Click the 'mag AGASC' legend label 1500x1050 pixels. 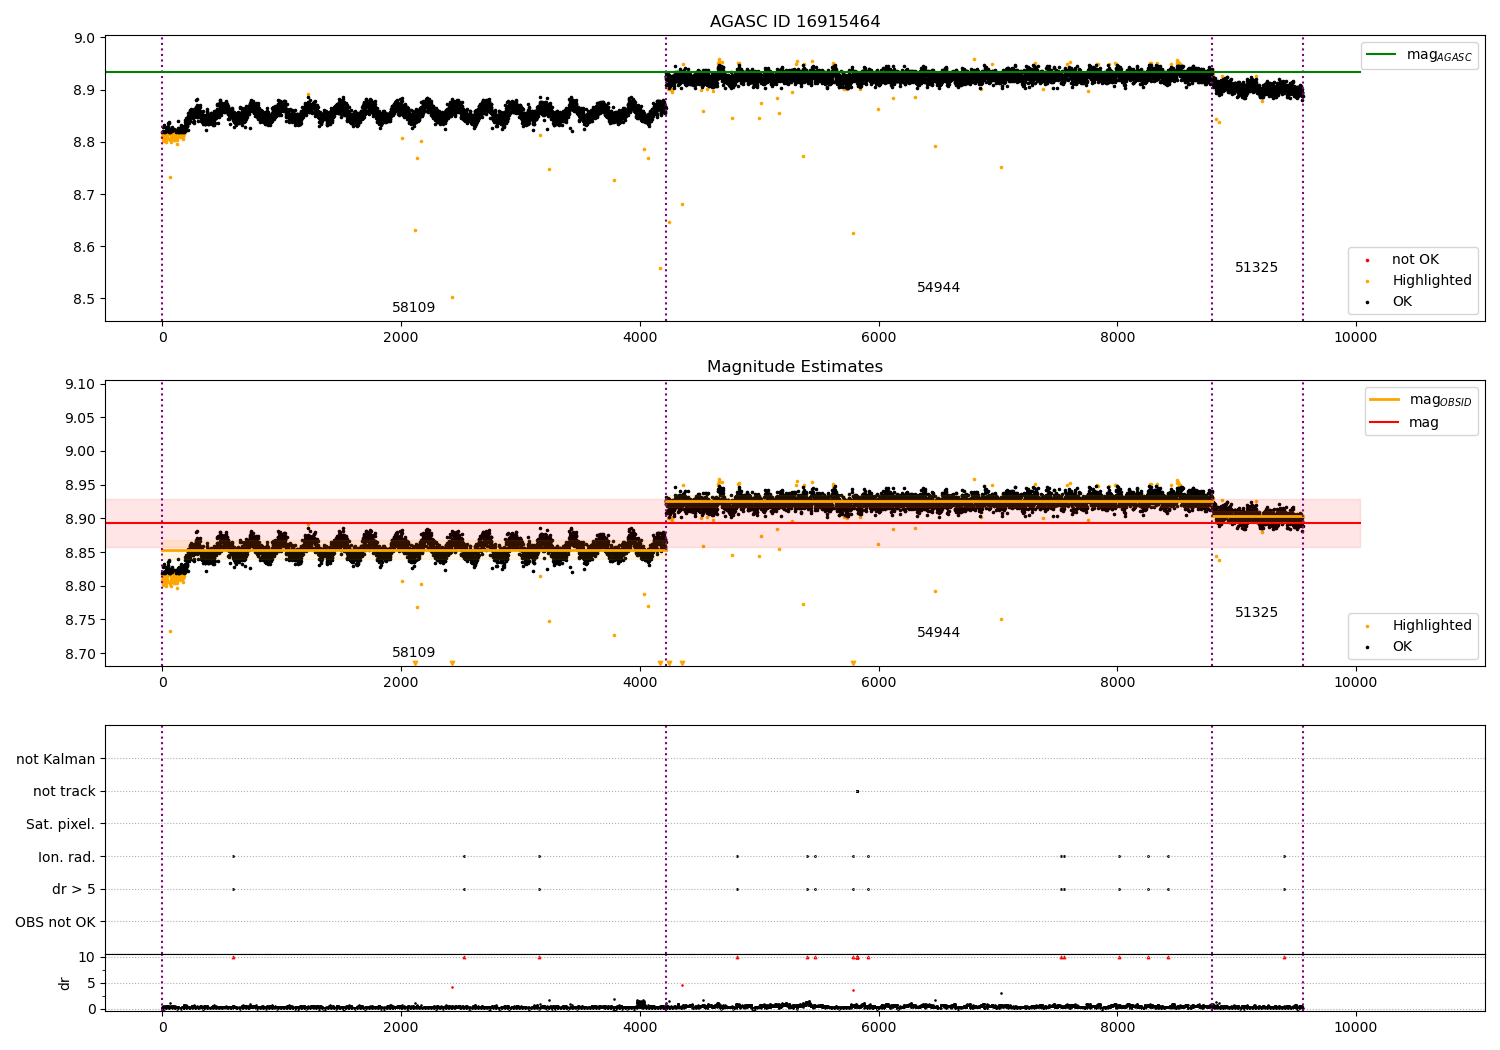(x=1439, y=56)
